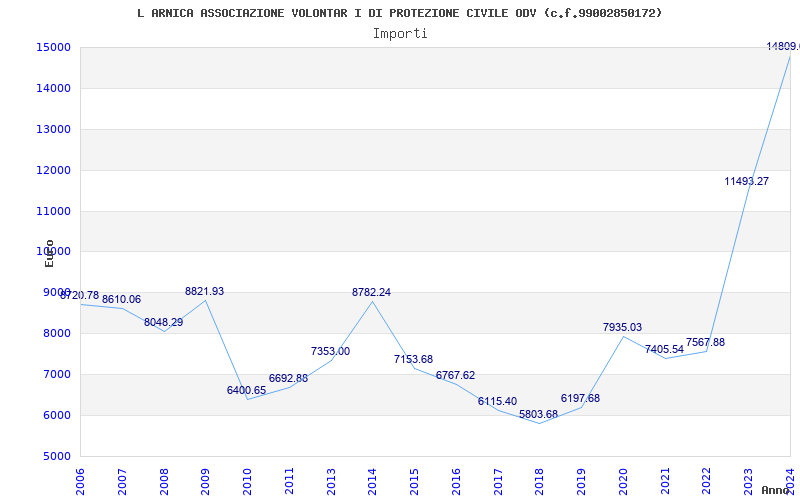Click the x-axis year 2015
This screenshot has height=500, width=800.
(414, 482)
